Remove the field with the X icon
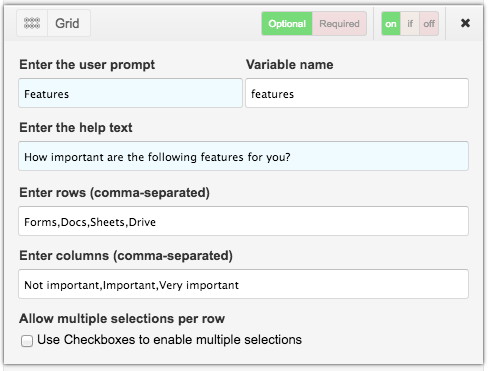The height and width of the screenshot is (371, 489). tap(465, 23)
